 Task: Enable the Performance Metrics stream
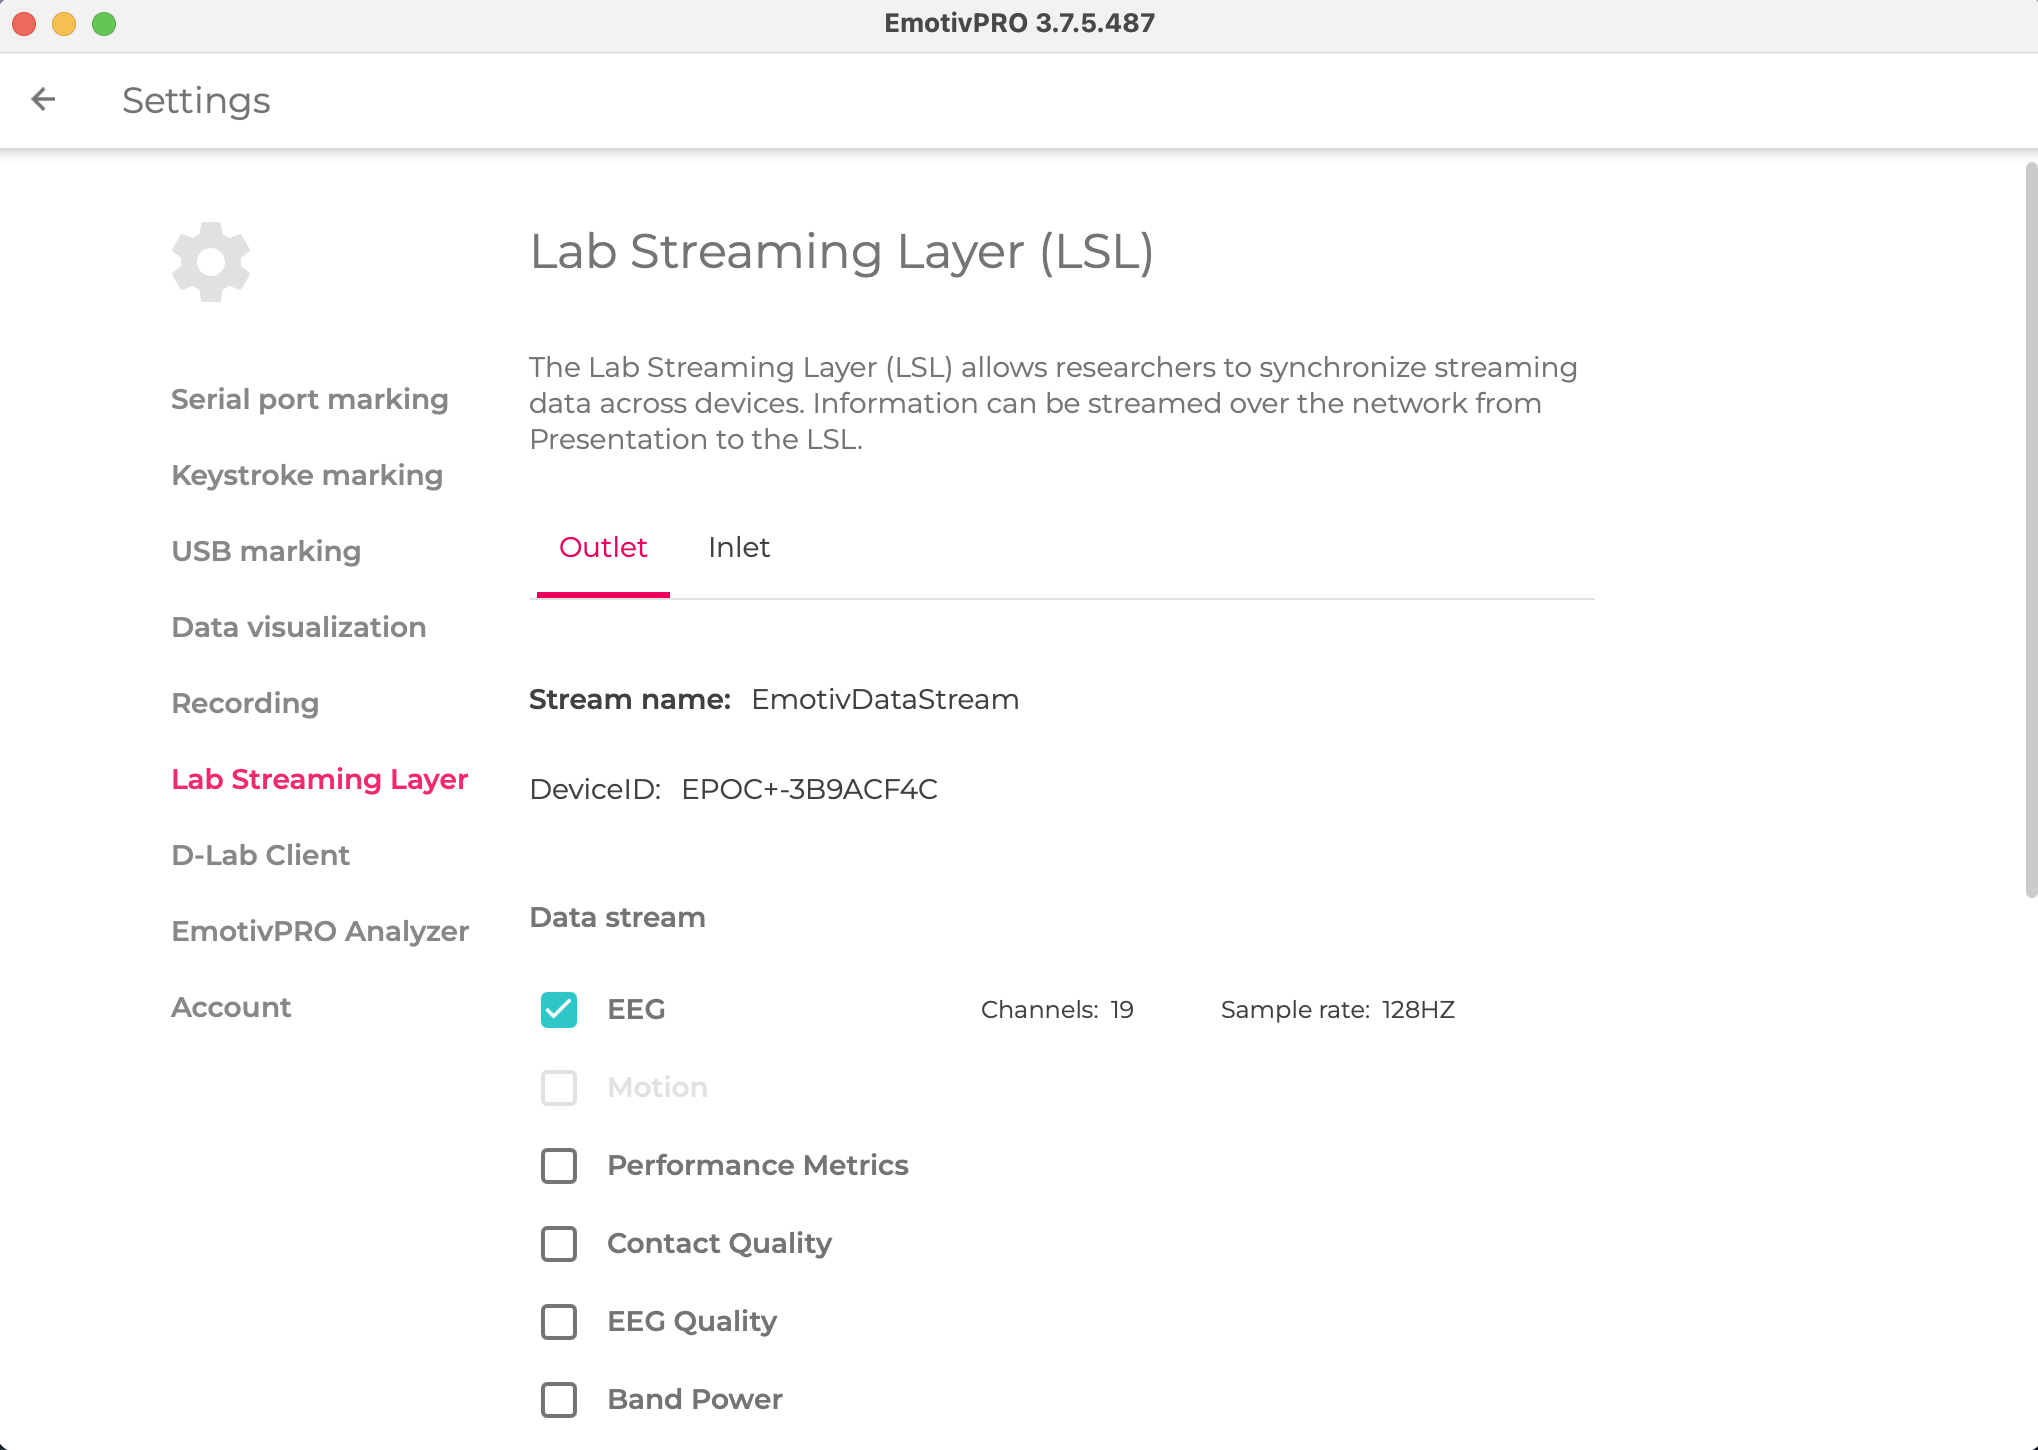pyautogui.click(x=559, y=1166)
